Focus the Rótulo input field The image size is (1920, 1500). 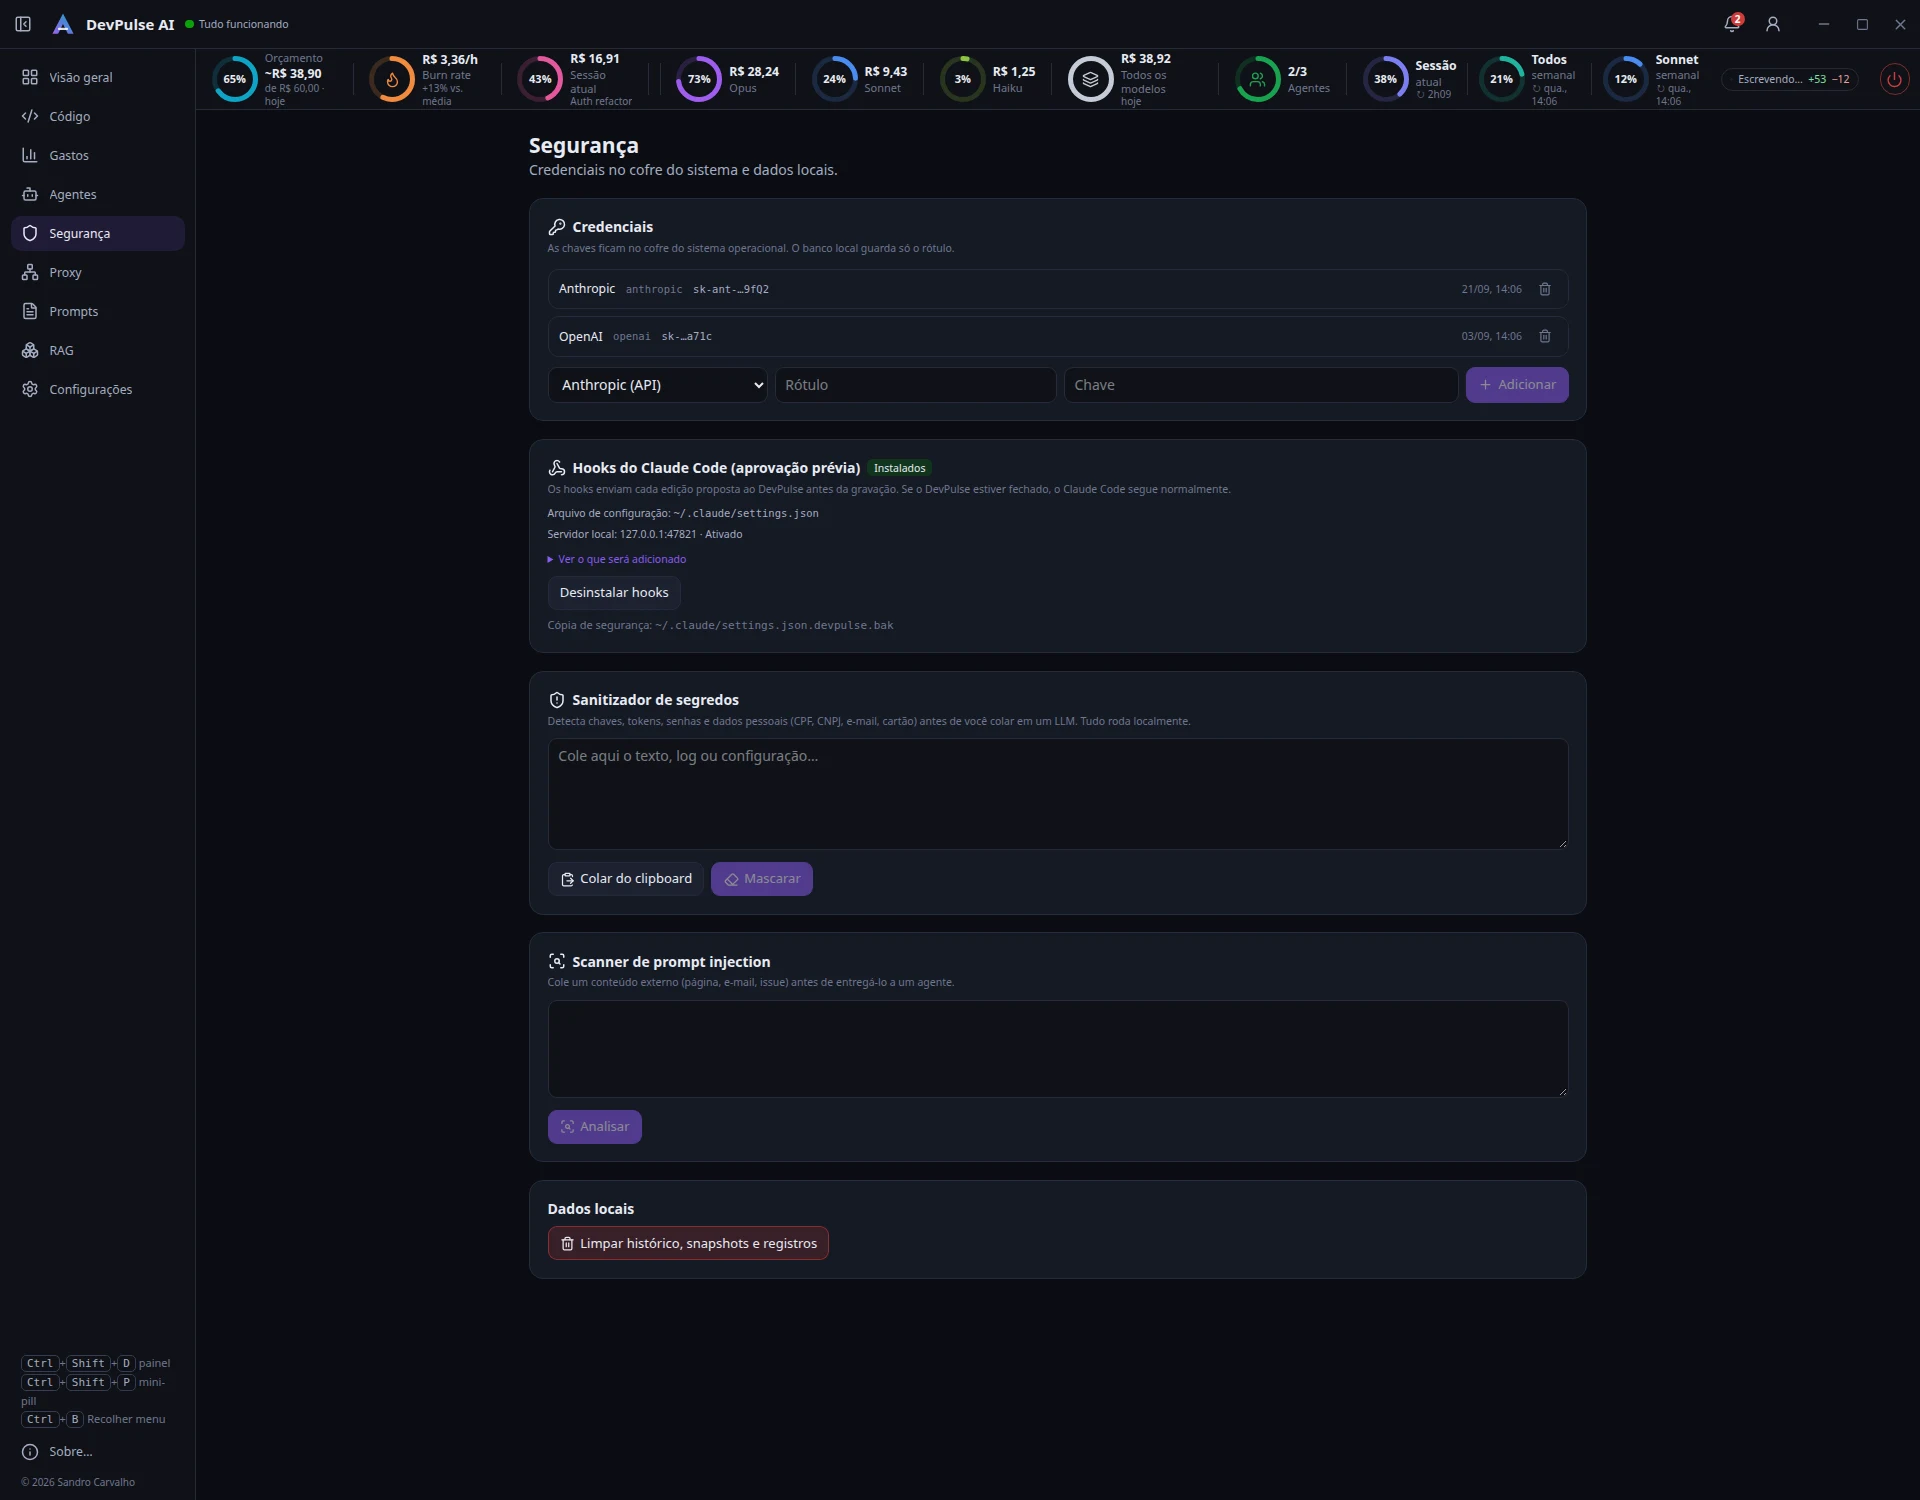tap(915, 385)
